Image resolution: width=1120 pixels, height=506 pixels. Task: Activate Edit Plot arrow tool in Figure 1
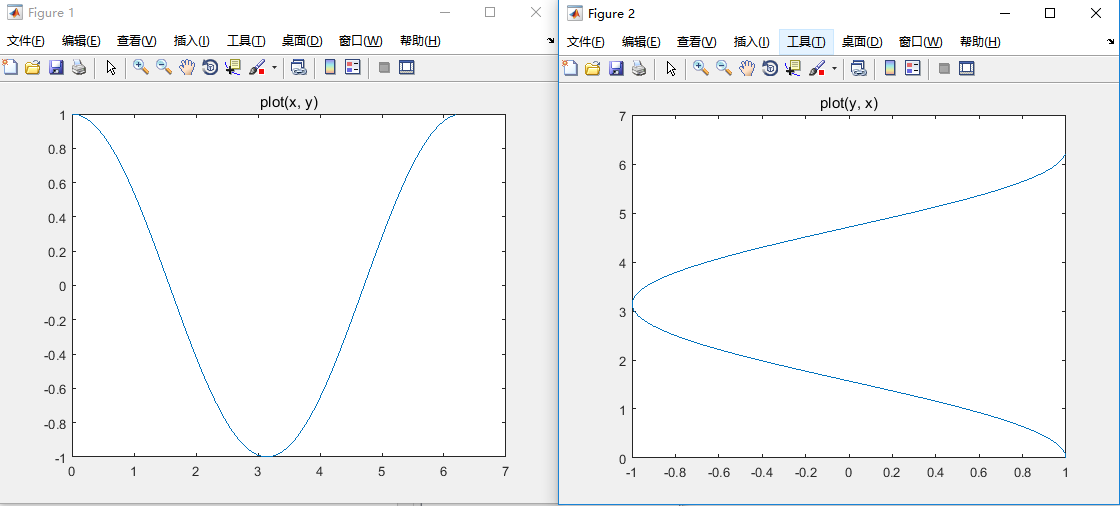(111, 68)
